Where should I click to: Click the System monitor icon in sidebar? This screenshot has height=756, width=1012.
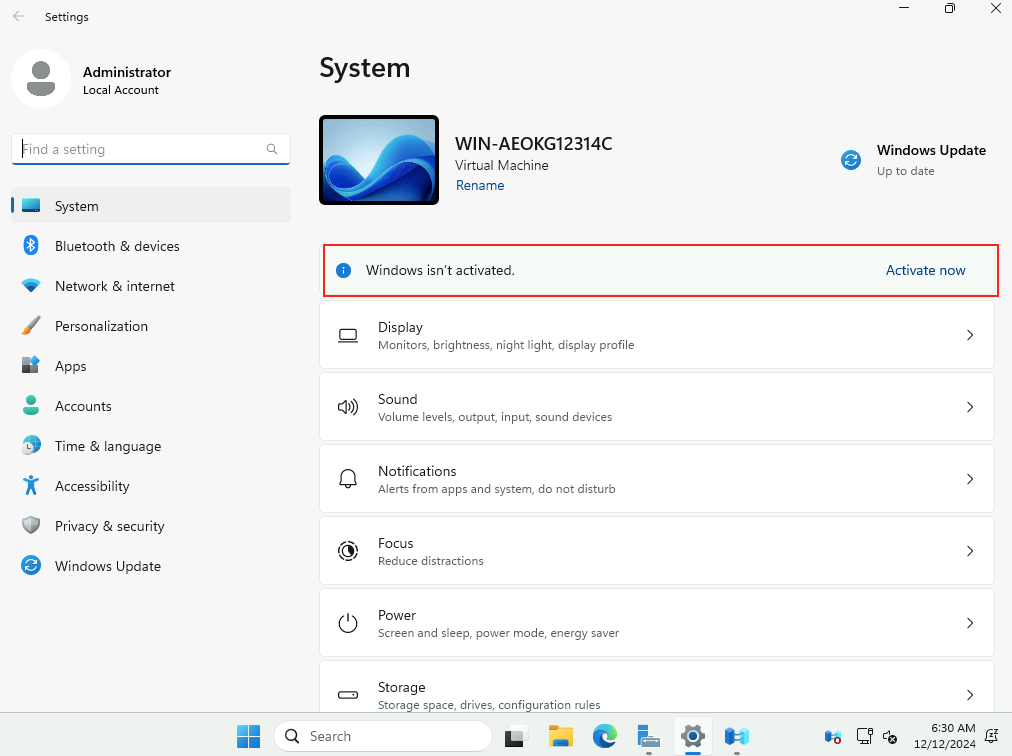coord(31,206)
